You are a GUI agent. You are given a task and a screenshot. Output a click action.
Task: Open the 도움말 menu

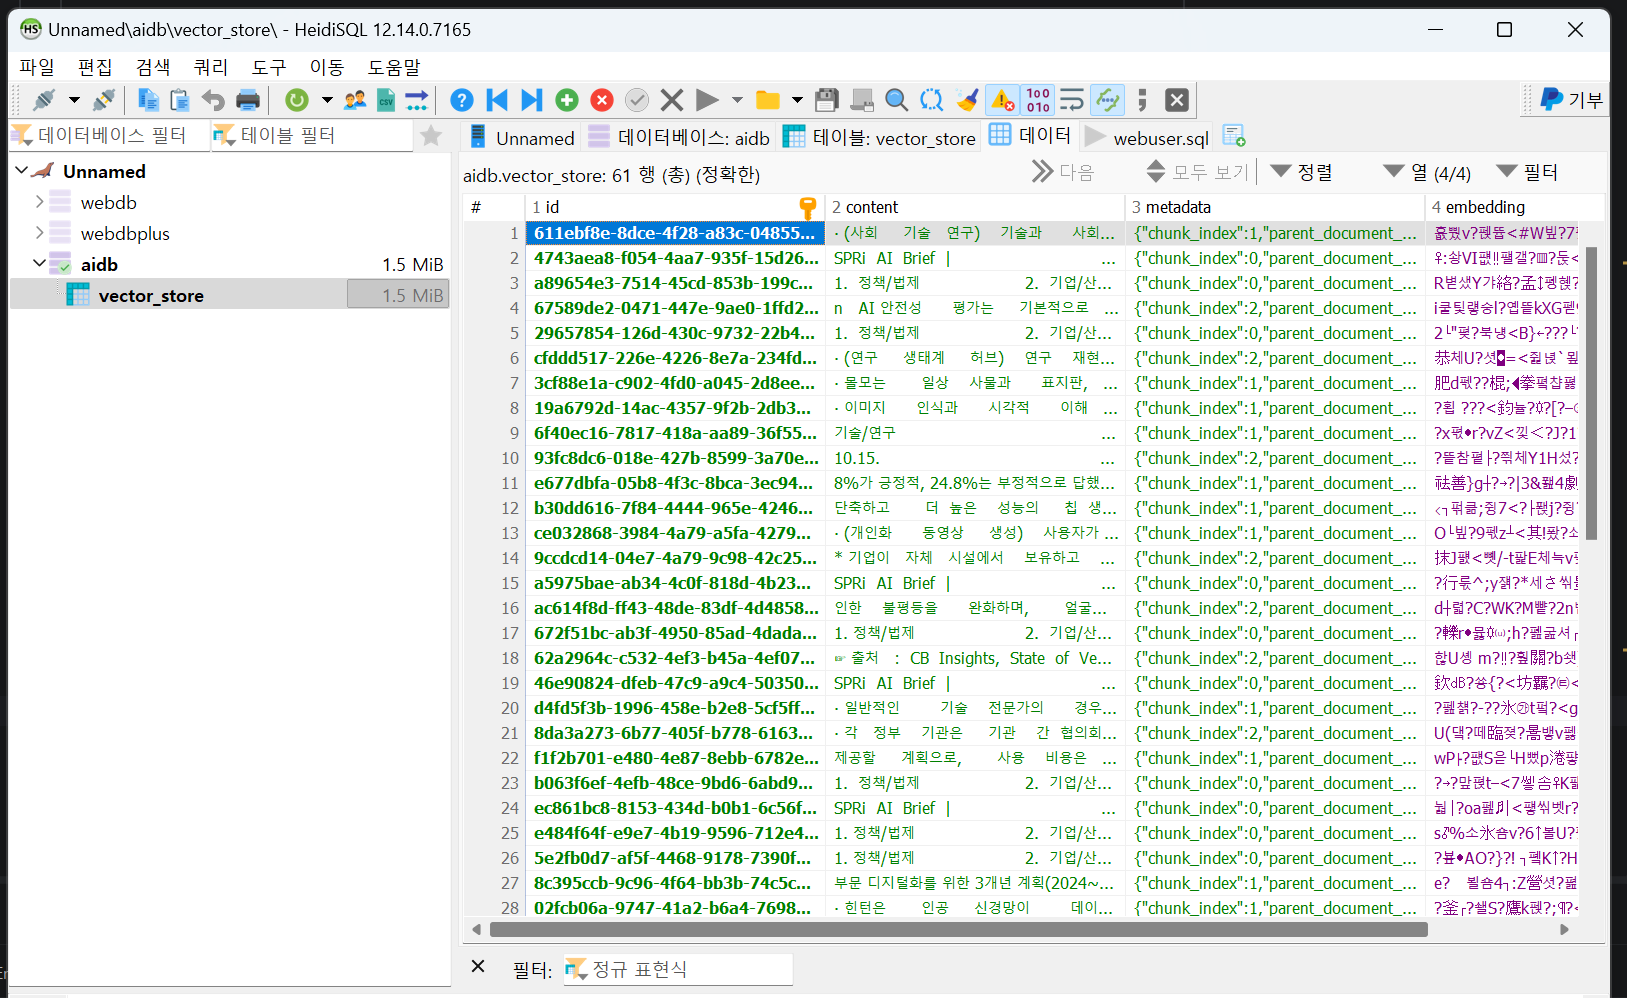click(394, 67)
